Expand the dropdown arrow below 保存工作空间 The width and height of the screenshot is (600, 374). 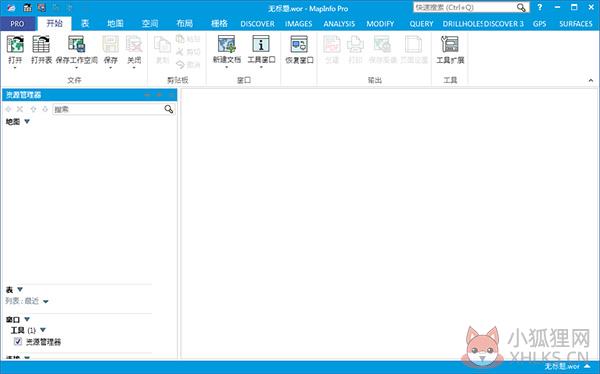coord(77,68)
